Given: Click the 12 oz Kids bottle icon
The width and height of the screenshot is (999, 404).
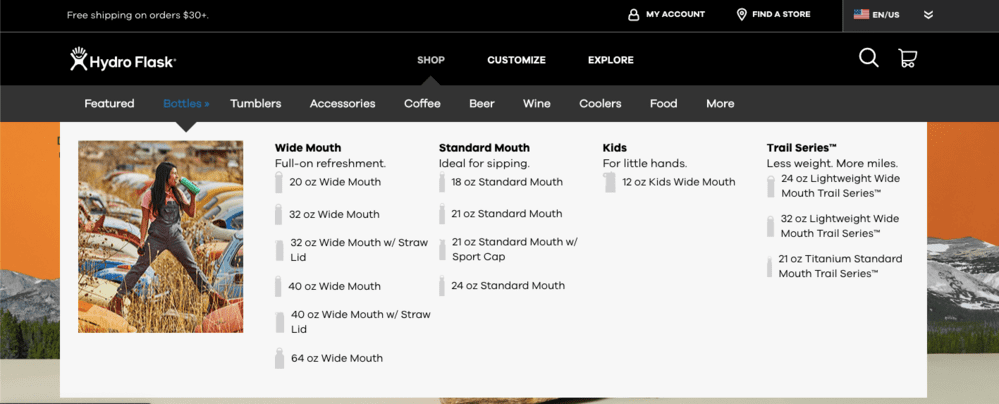Looking at the screenshot, I should [x=610, y=182].
